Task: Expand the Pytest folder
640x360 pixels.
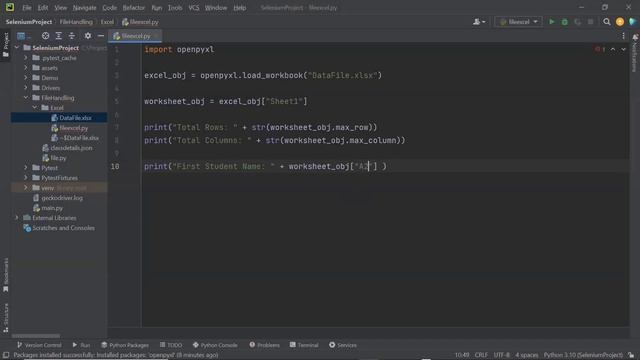Action: [26, 168]
